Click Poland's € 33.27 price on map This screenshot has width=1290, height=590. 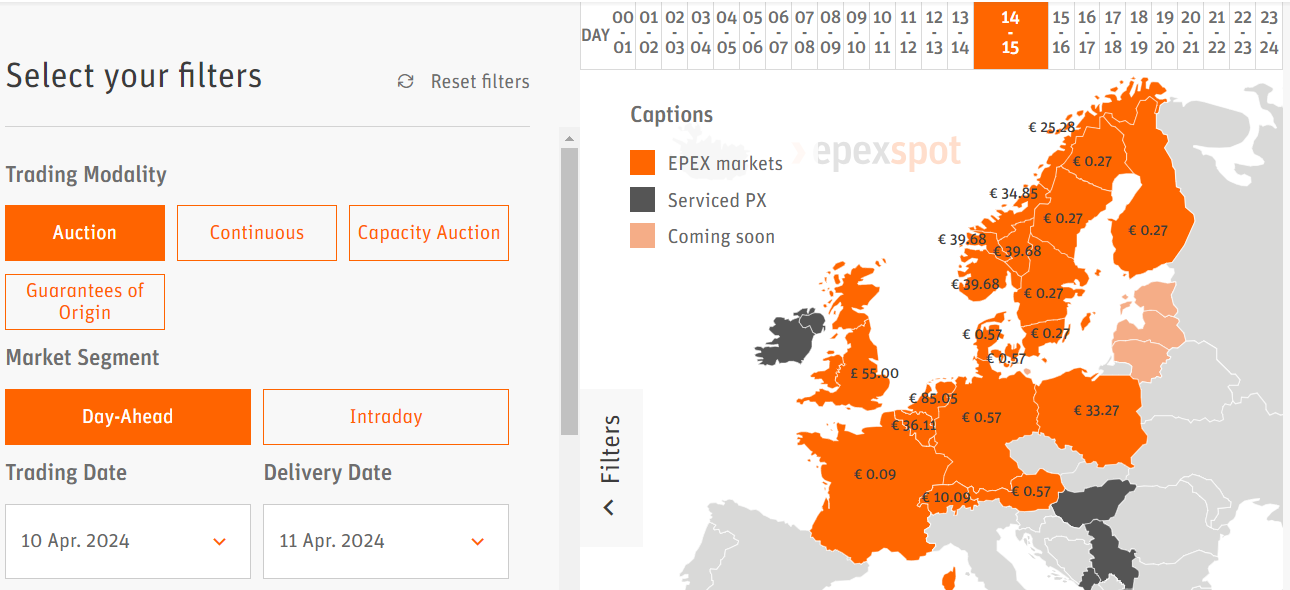tap(1096, 410)
